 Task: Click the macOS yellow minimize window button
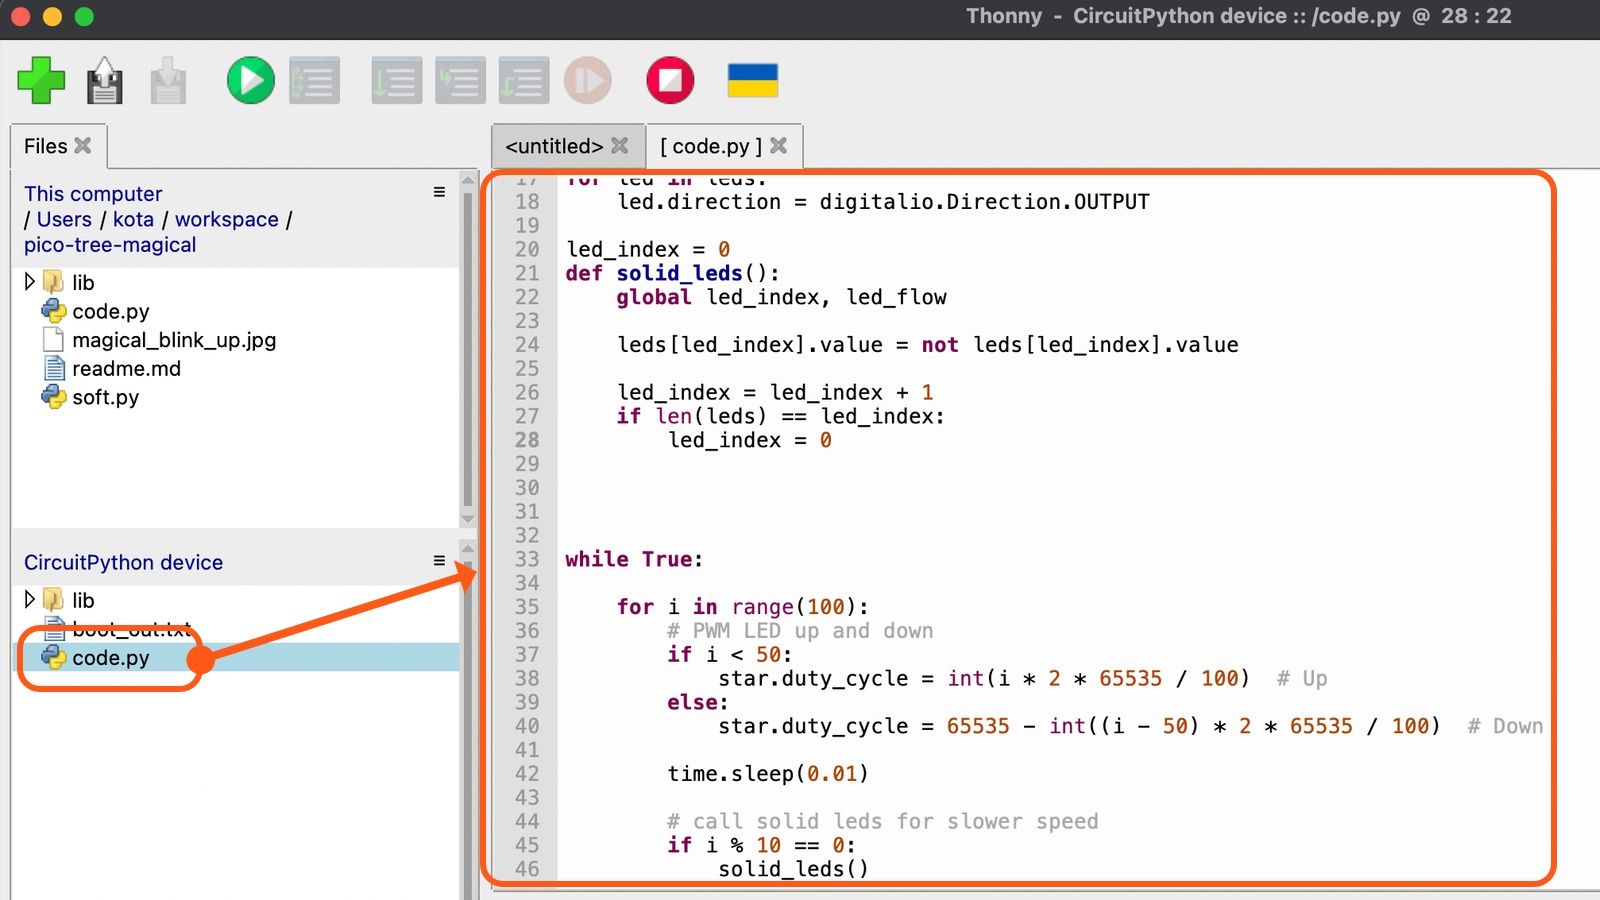click(x=52, y=16)
